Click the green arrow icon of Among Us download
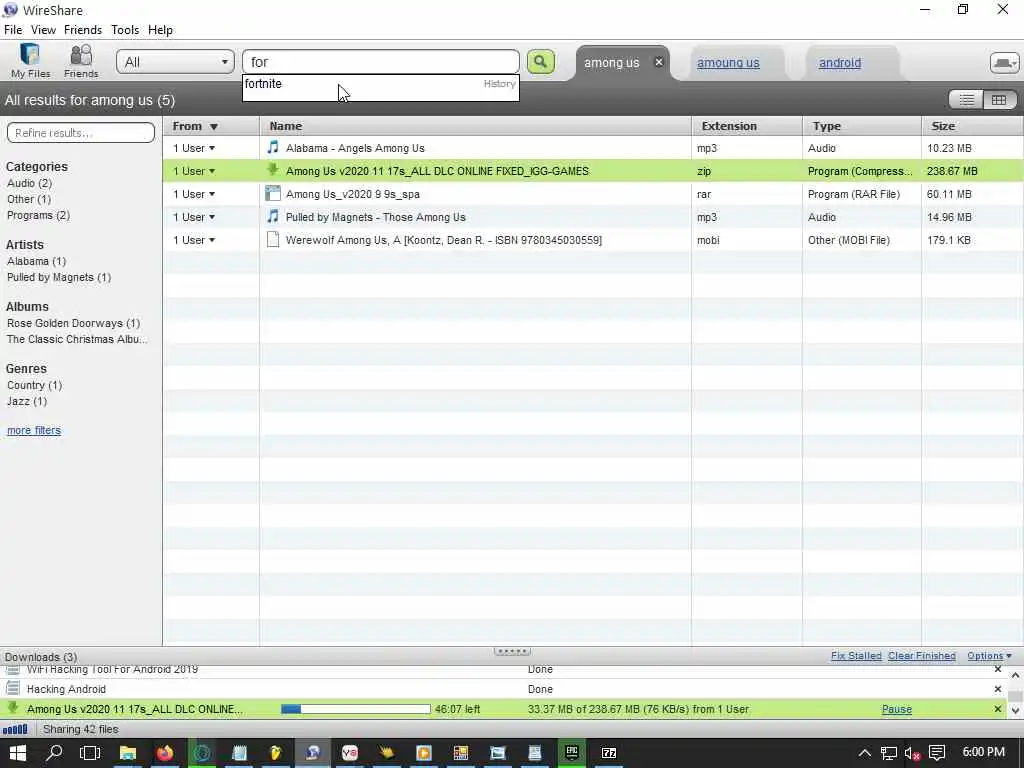1024x768 pixels. (12, 709)
